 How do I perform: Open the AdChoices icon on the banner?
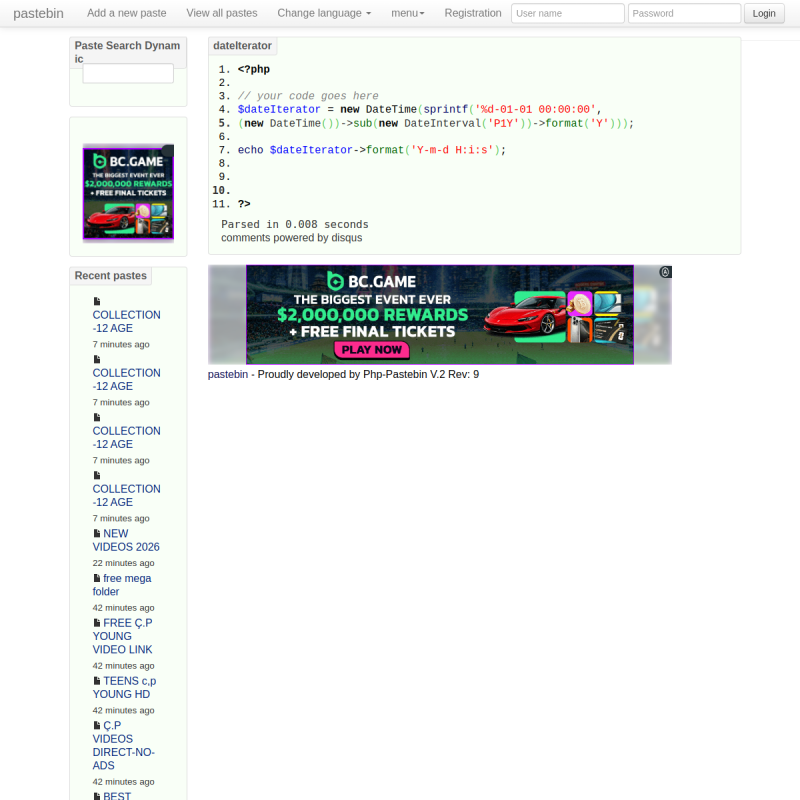665,272
